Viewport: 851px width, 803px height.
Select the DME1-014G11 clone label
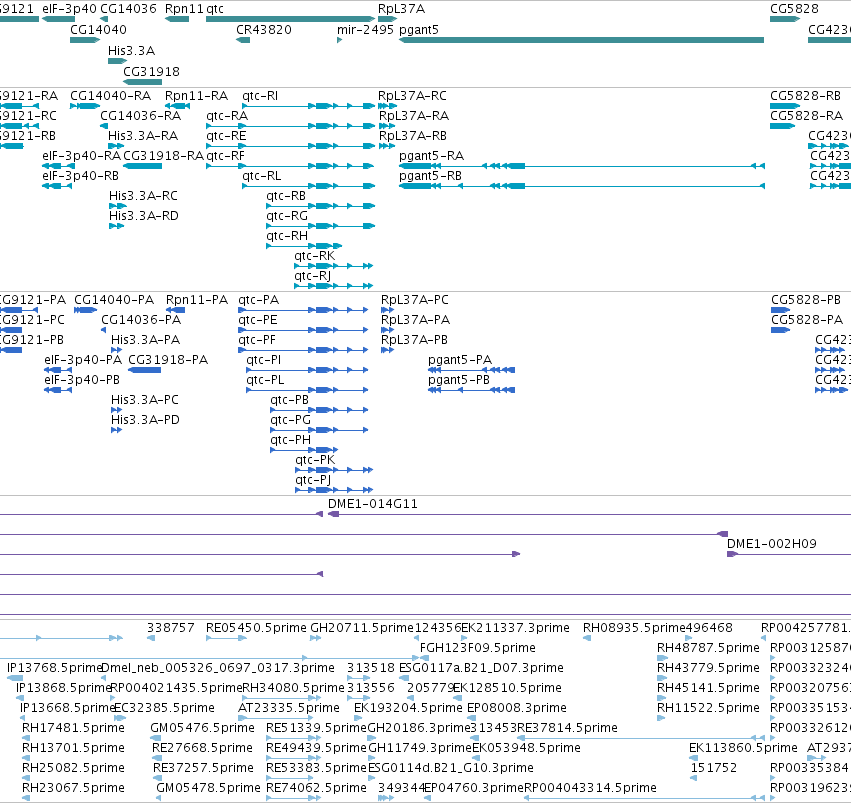coord(373,504)
